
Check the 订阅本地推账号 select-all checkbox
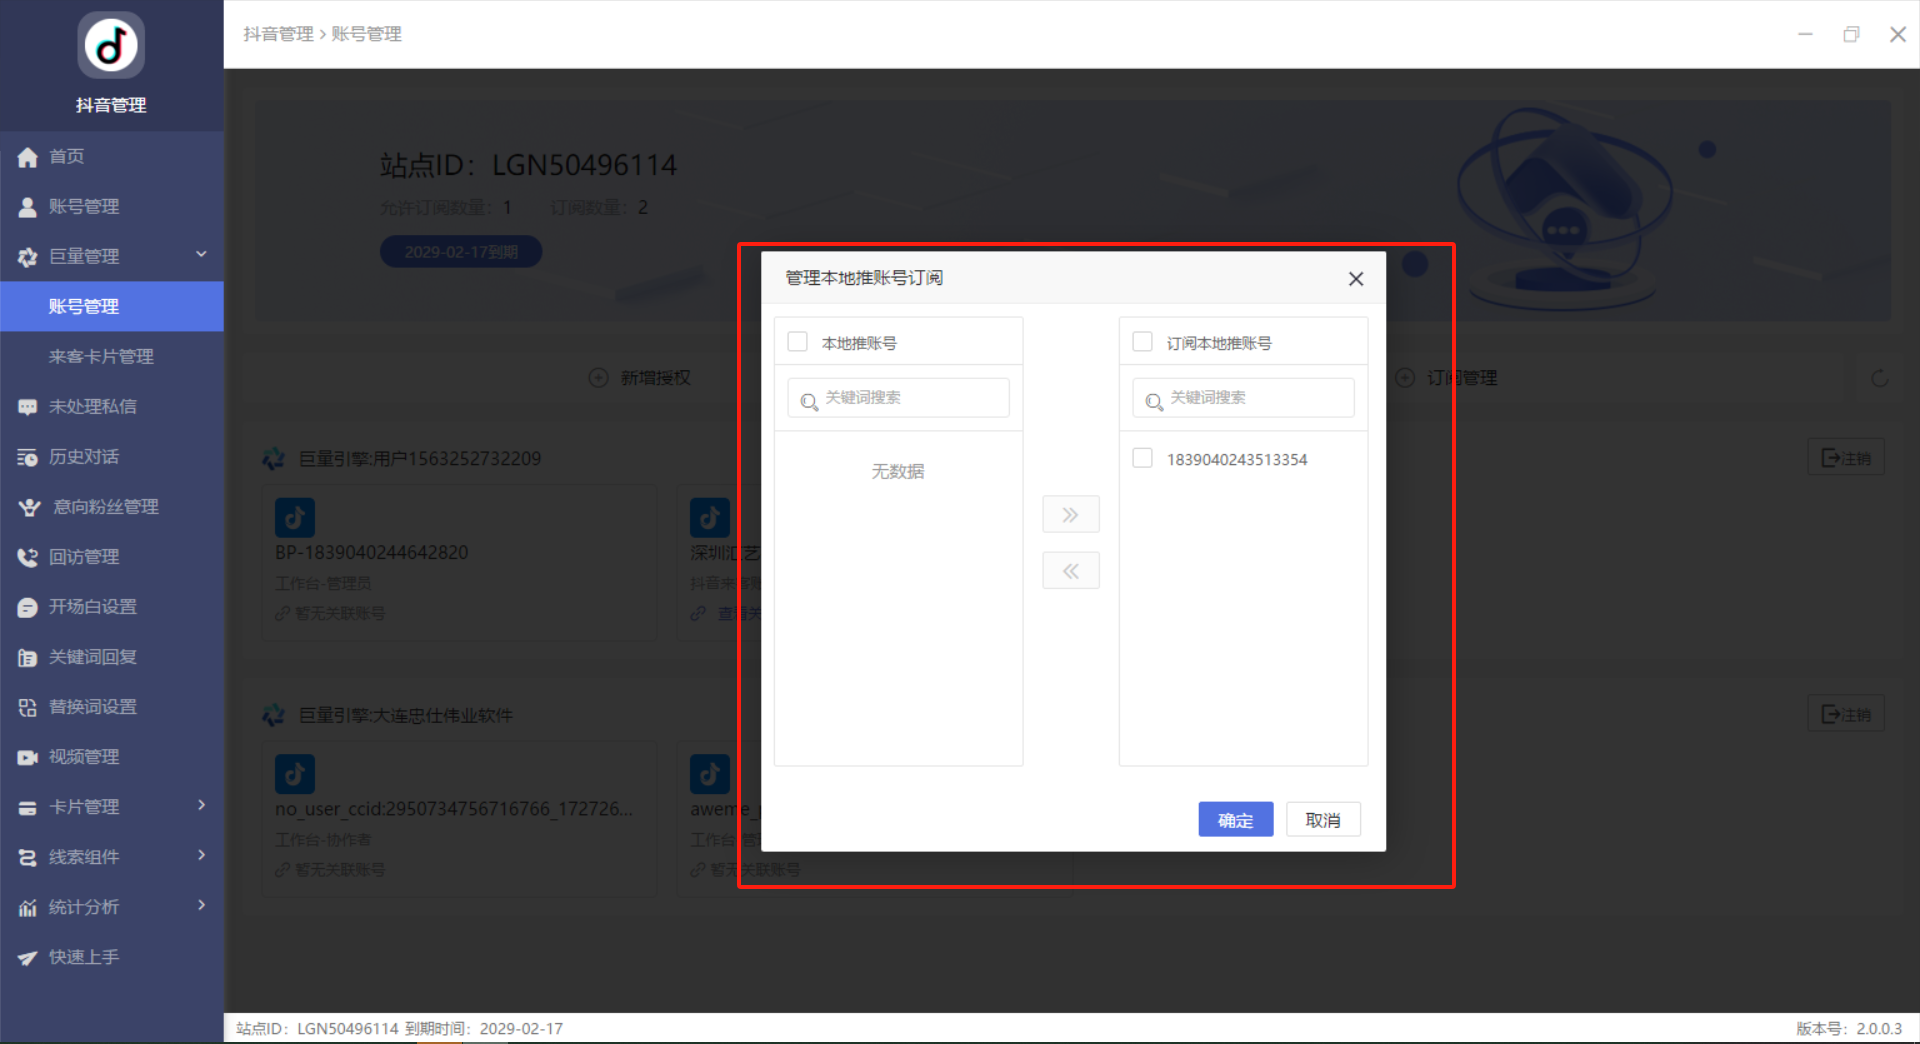(x=1142, y=342)
